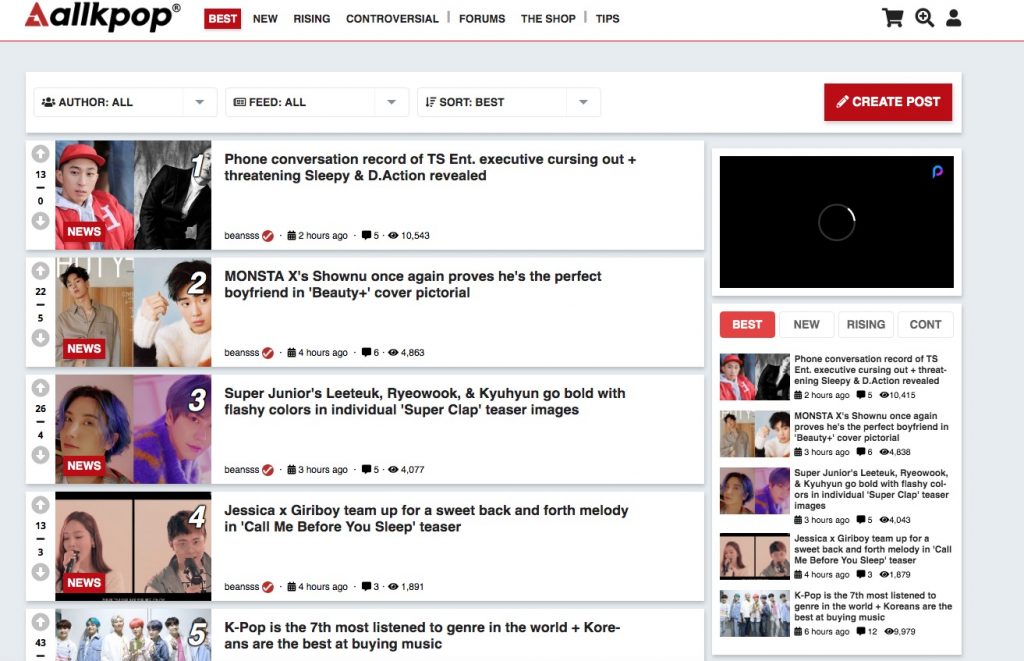
Task: Open K-Pop 7th most listened genre headline
Action: click(422, 636)
